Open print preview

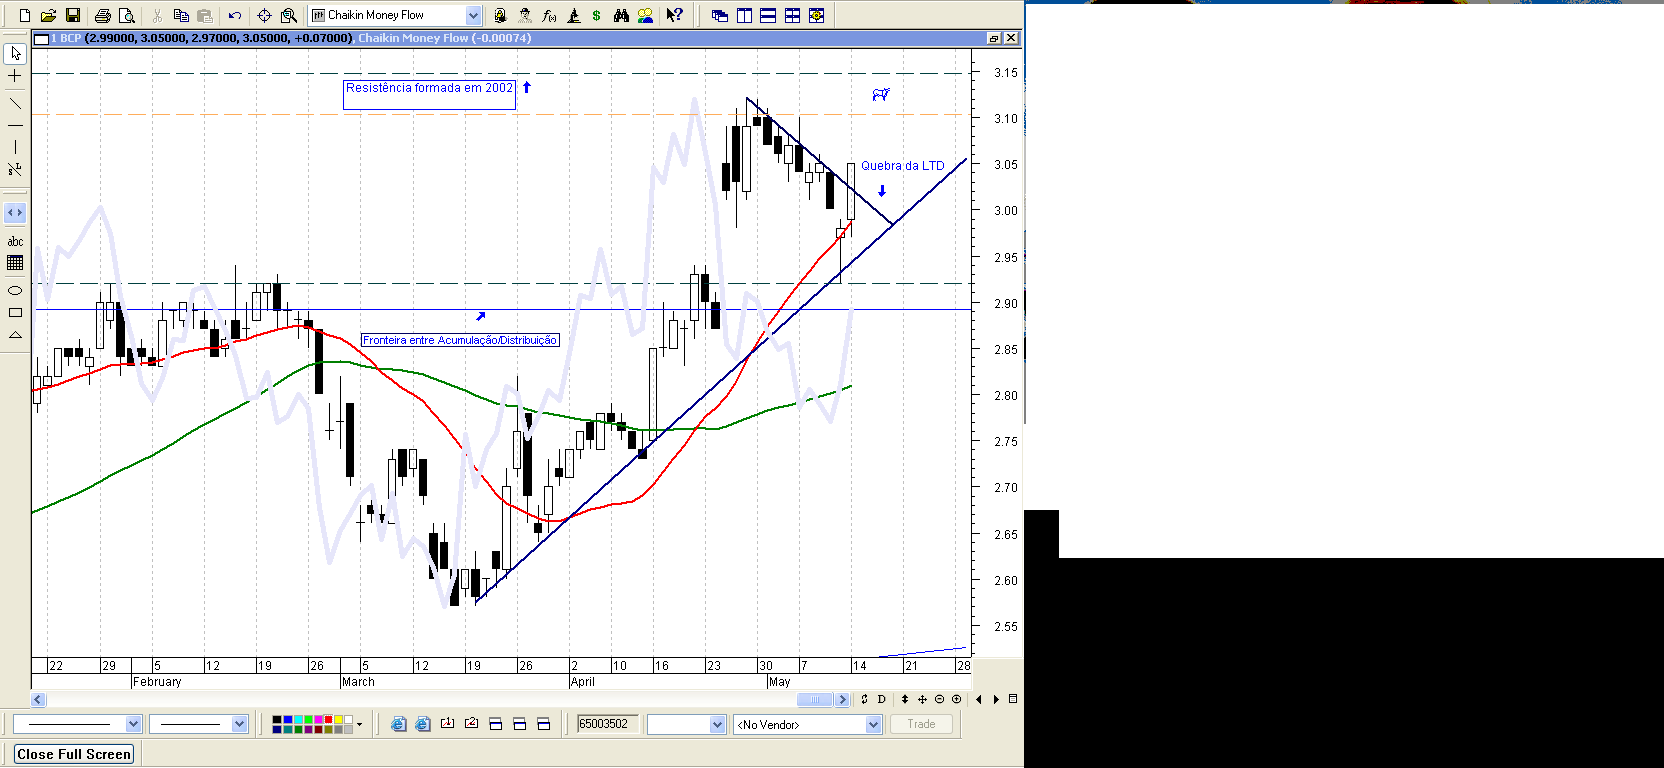coord(127,15)
